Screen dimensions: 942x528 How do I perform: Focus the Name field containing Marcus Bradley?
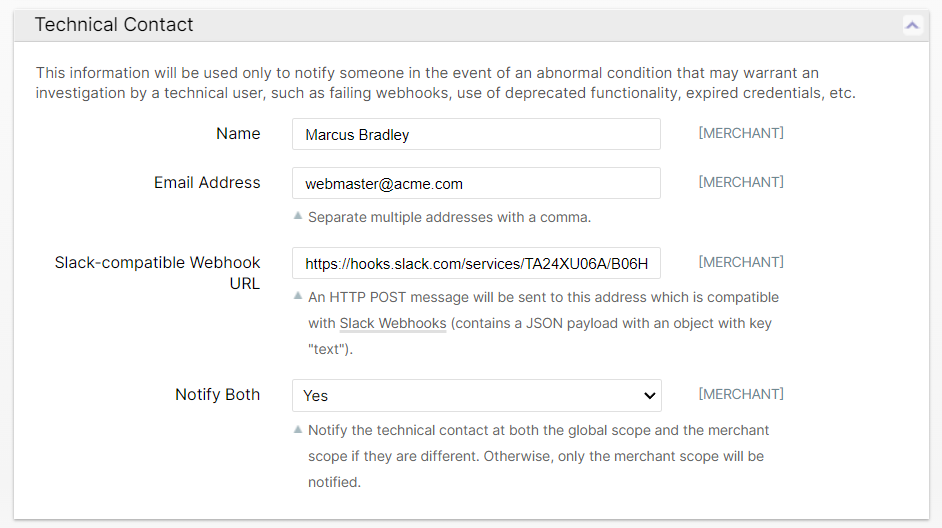(476, 134)
